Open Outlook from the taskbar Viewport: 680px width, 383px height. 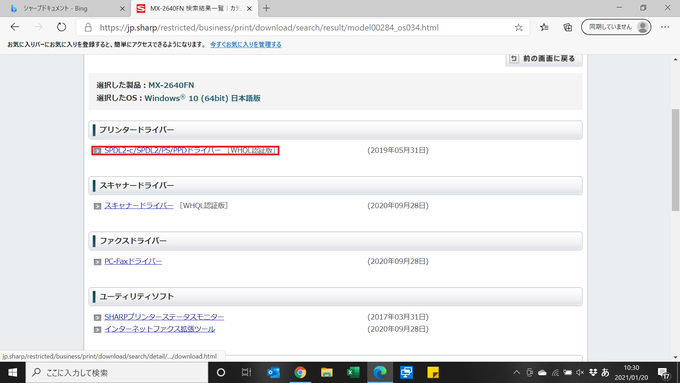pyautogui.click(x=273, y=373)
